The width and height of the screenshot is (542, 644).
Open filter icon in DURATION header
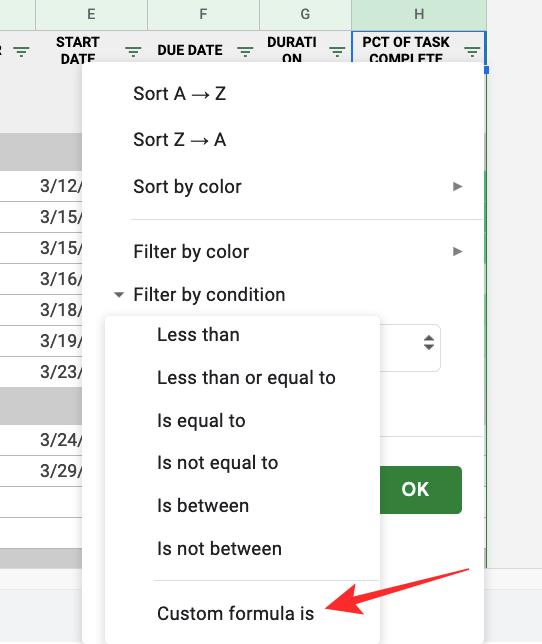(337, 51)
